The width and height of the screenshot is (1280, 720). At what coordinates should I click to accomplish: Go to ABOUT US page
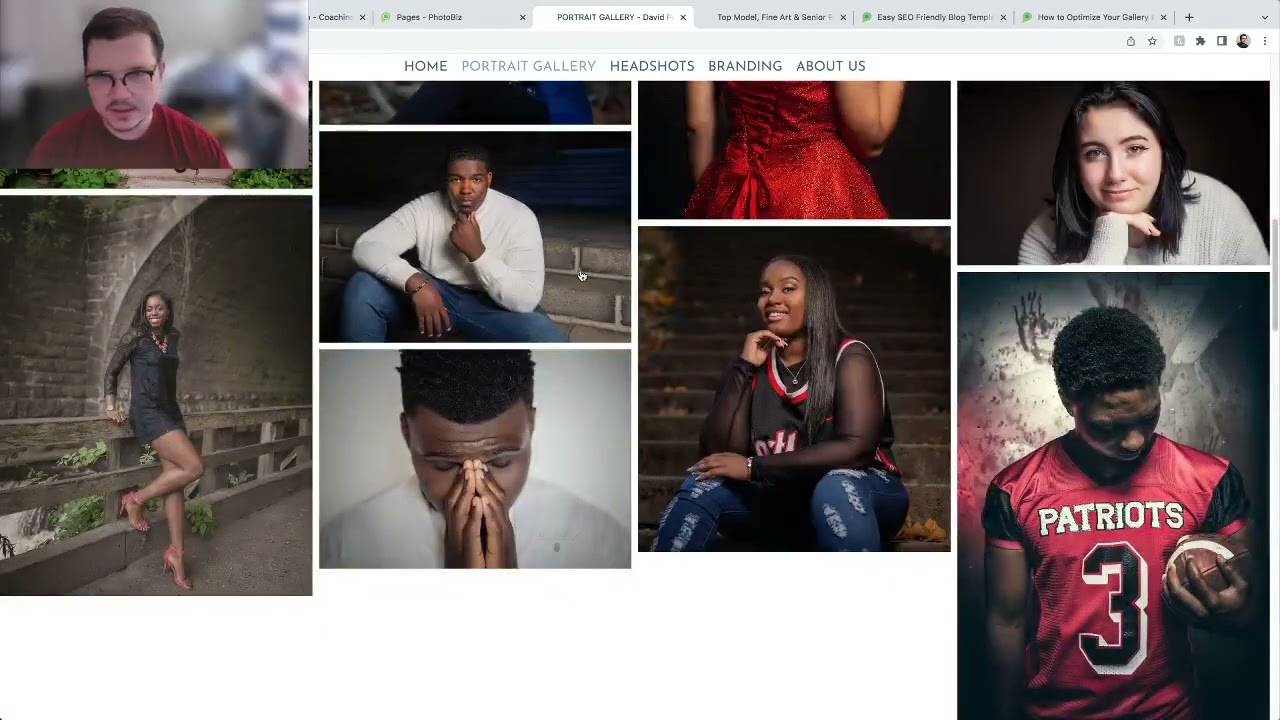click(x=831, y=66)
